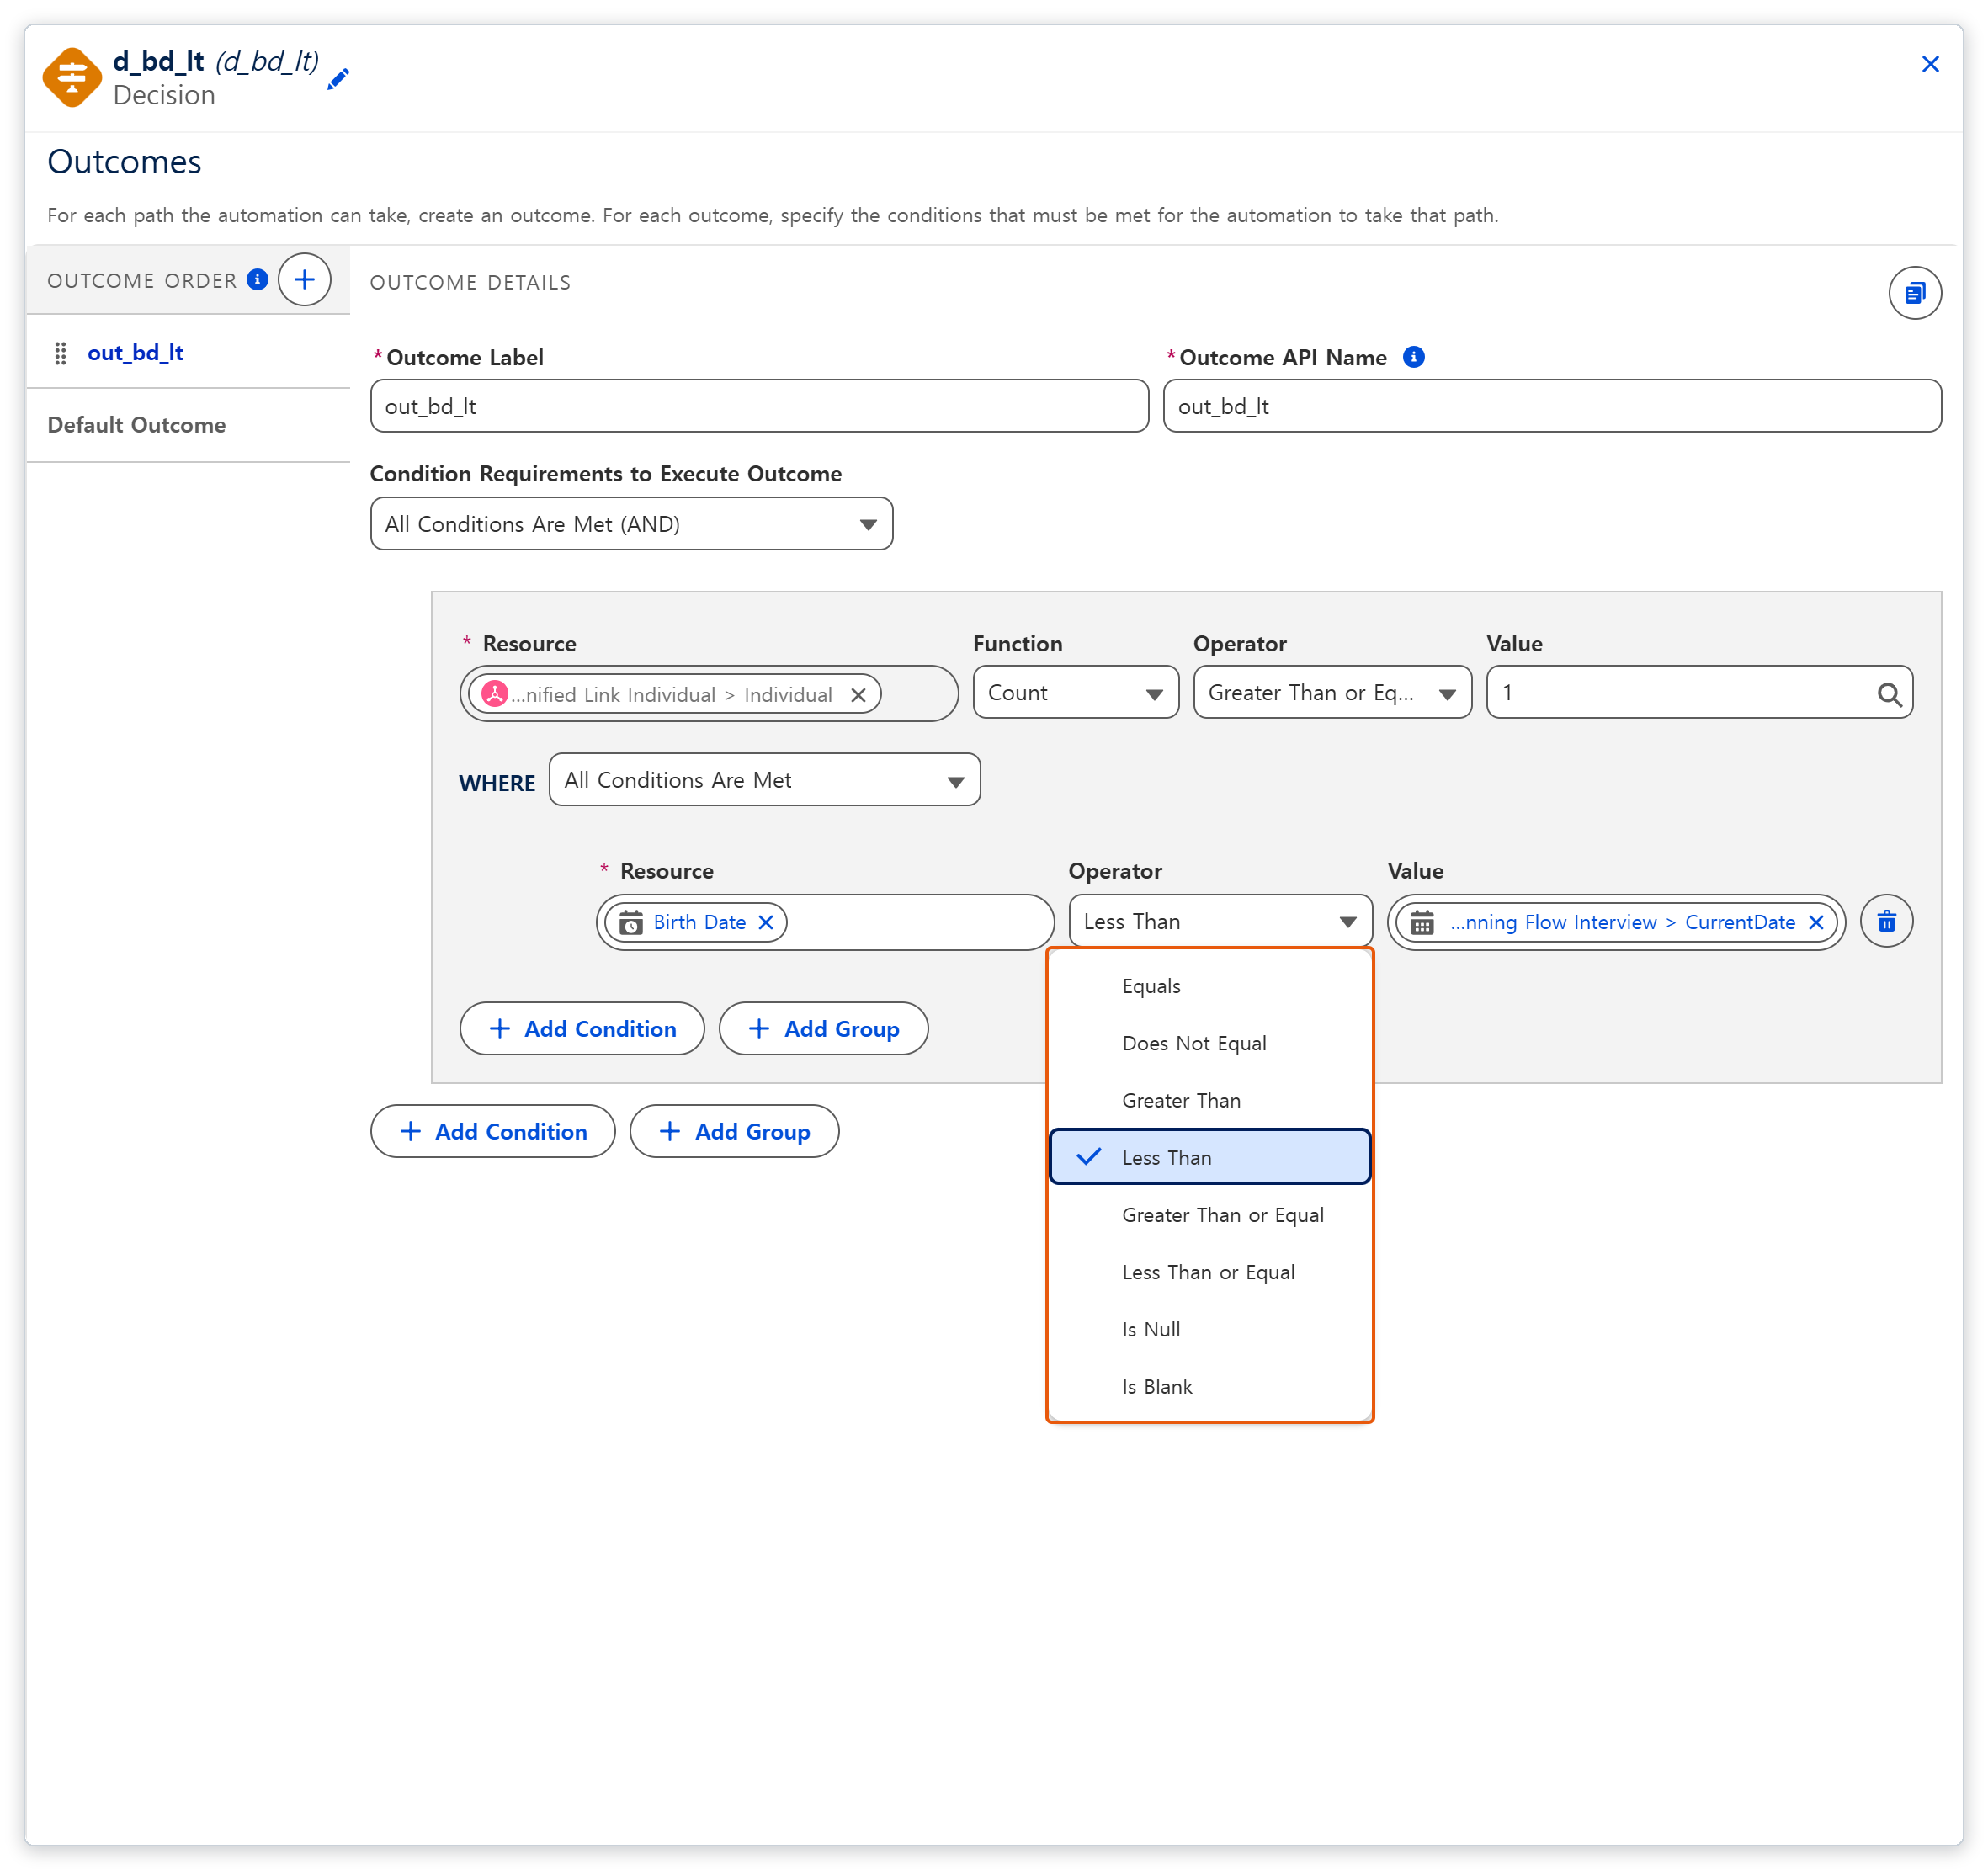The image size is (1988, 1870).
Task: Edit the d_bd_lt label with the pencil icon
Action: [338, 79]
